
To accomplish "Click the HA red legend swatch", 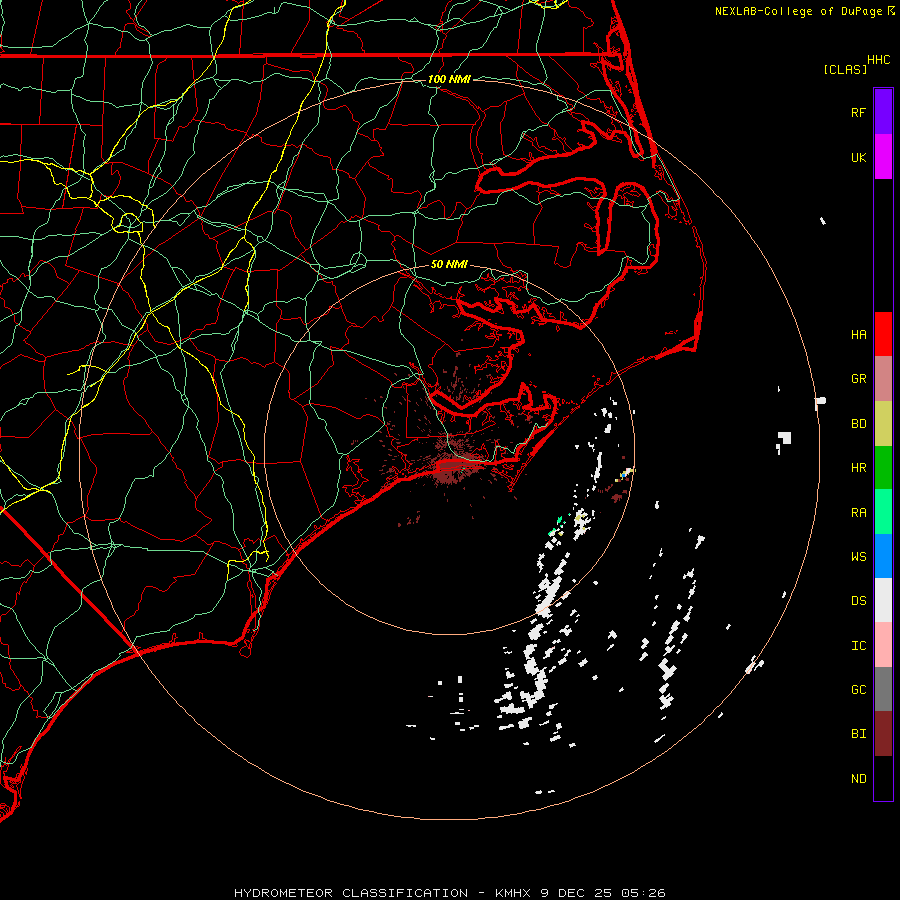I will [883, 334].
